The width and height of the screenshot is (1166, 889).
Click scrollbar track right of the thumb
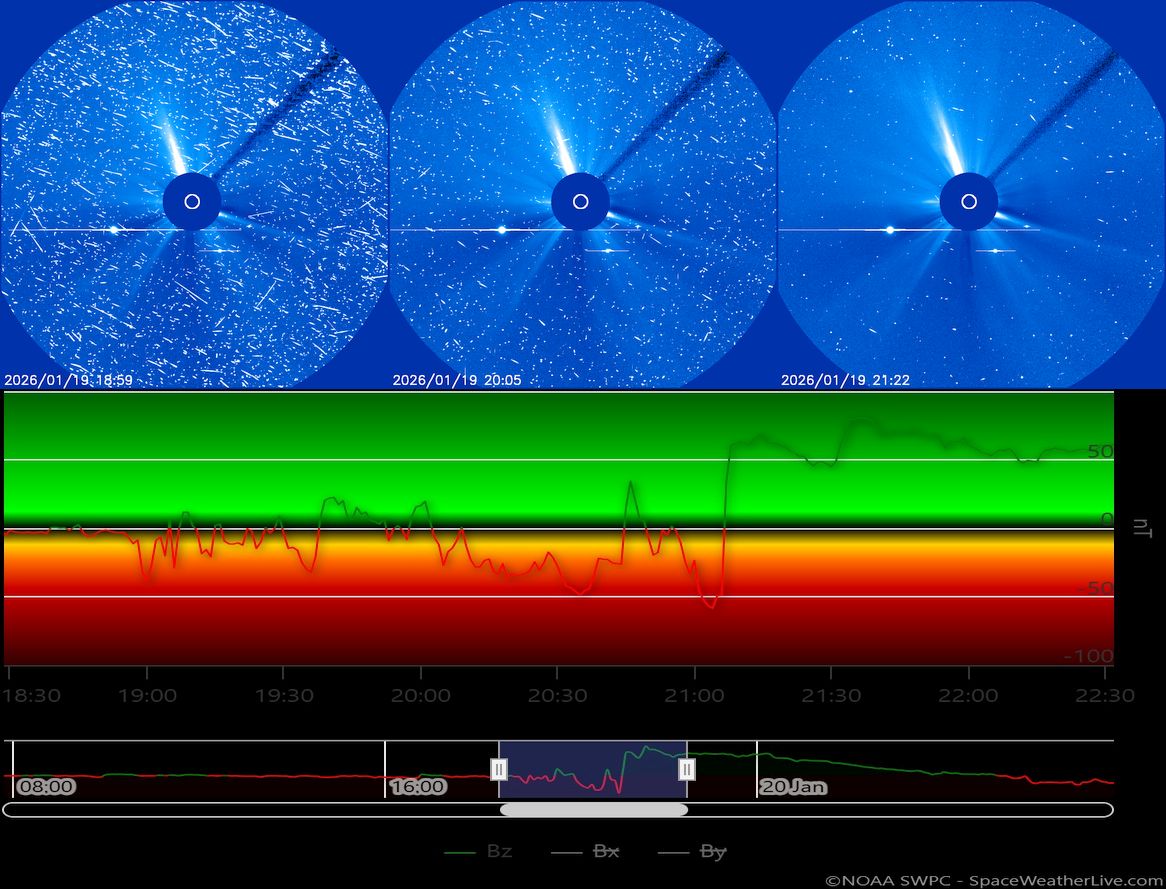pyautogui.click(x=900, y=810)
